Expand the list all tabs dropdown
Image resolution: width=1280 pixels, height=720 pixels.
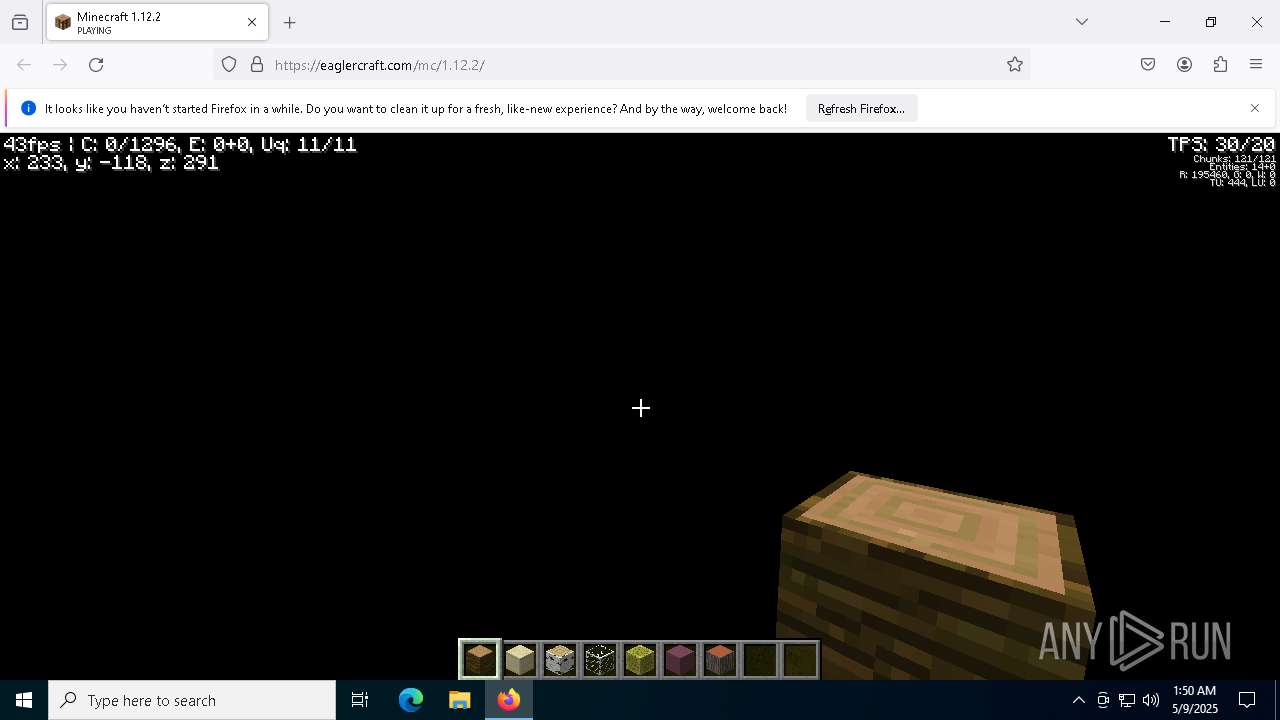click(x=1082, y=22)
